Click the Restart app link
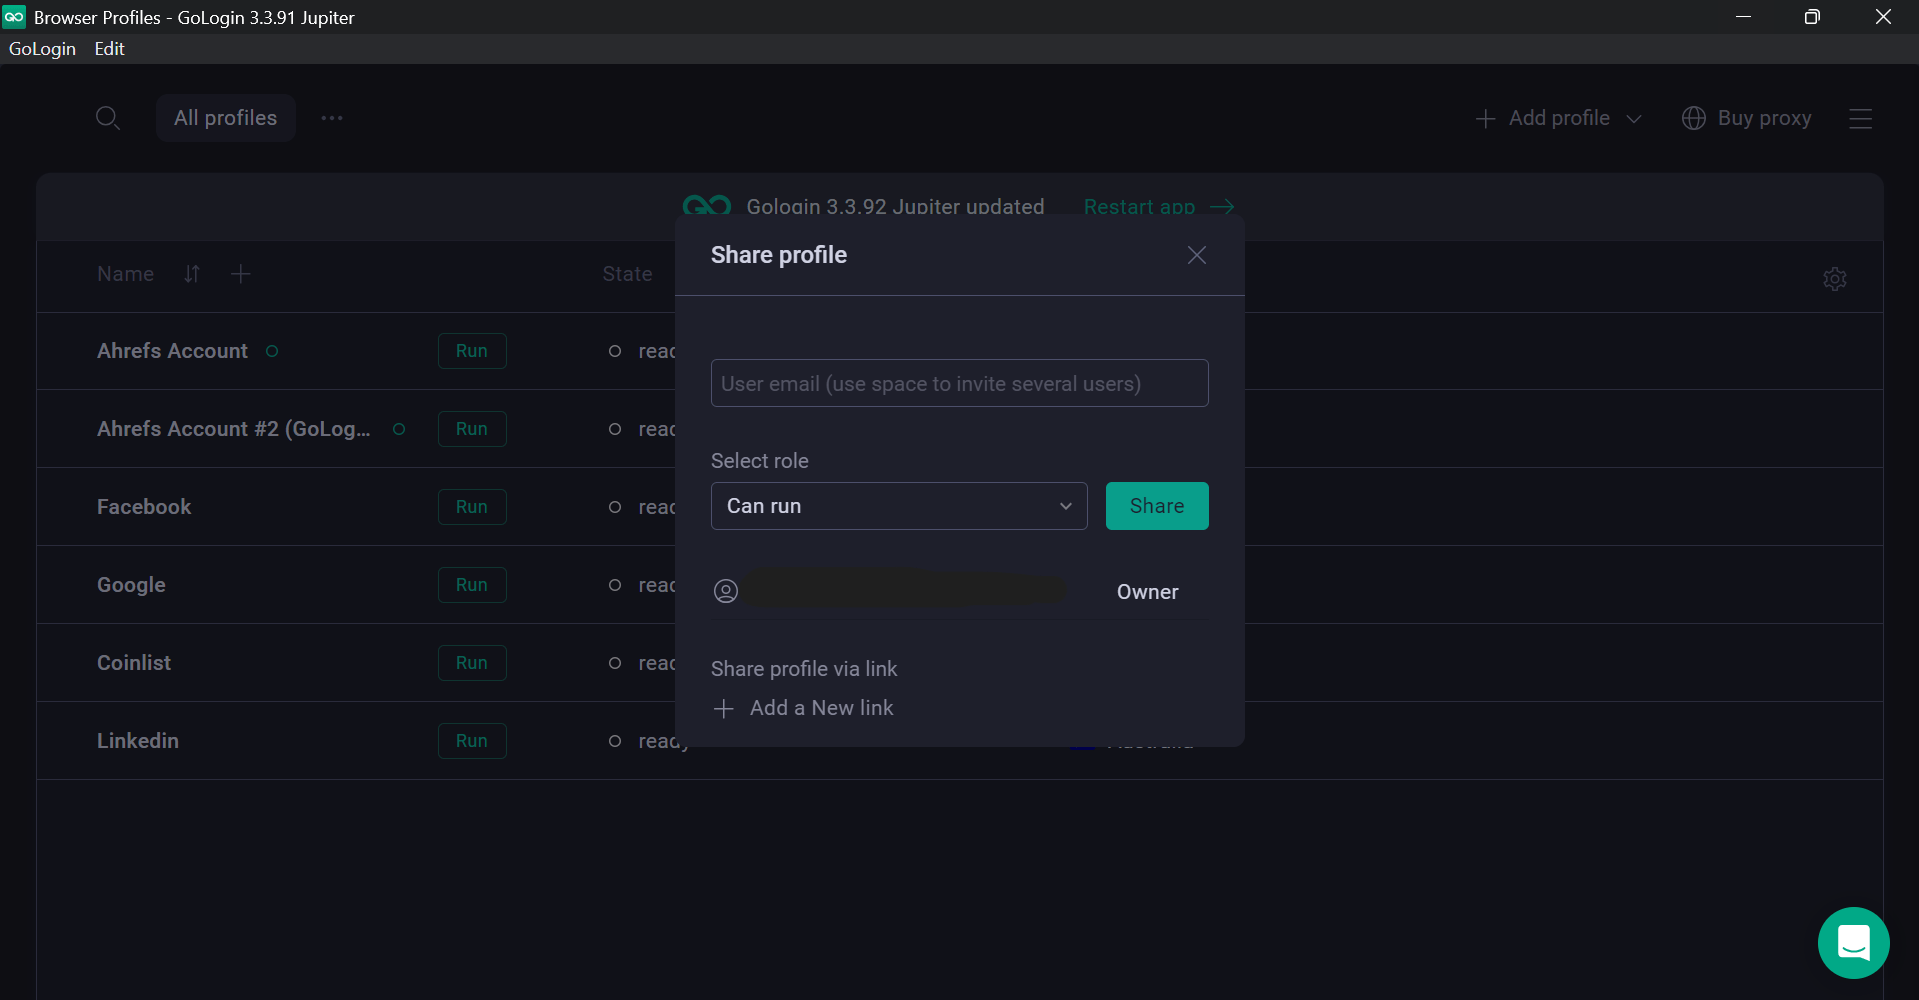Image resolution: width=1919 pixels, height=1000 pixels. 1139,207
